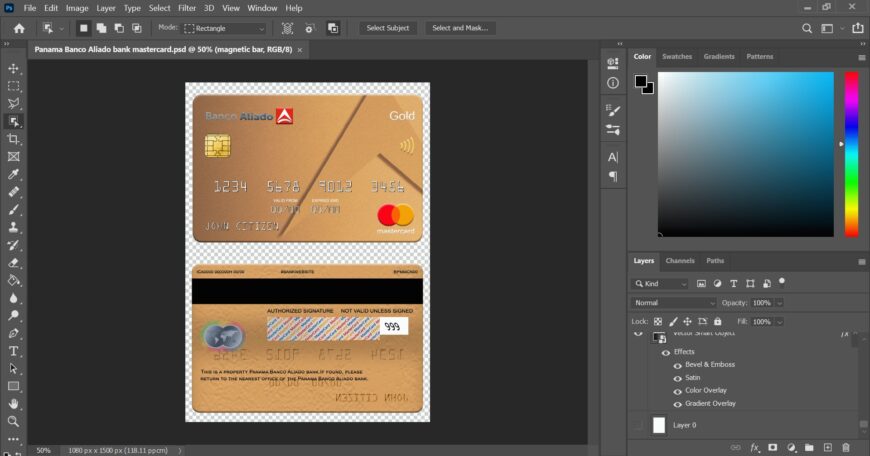Click the delete layer trash icon
Viewport: 870px width, 456px height.
(846, 447)
